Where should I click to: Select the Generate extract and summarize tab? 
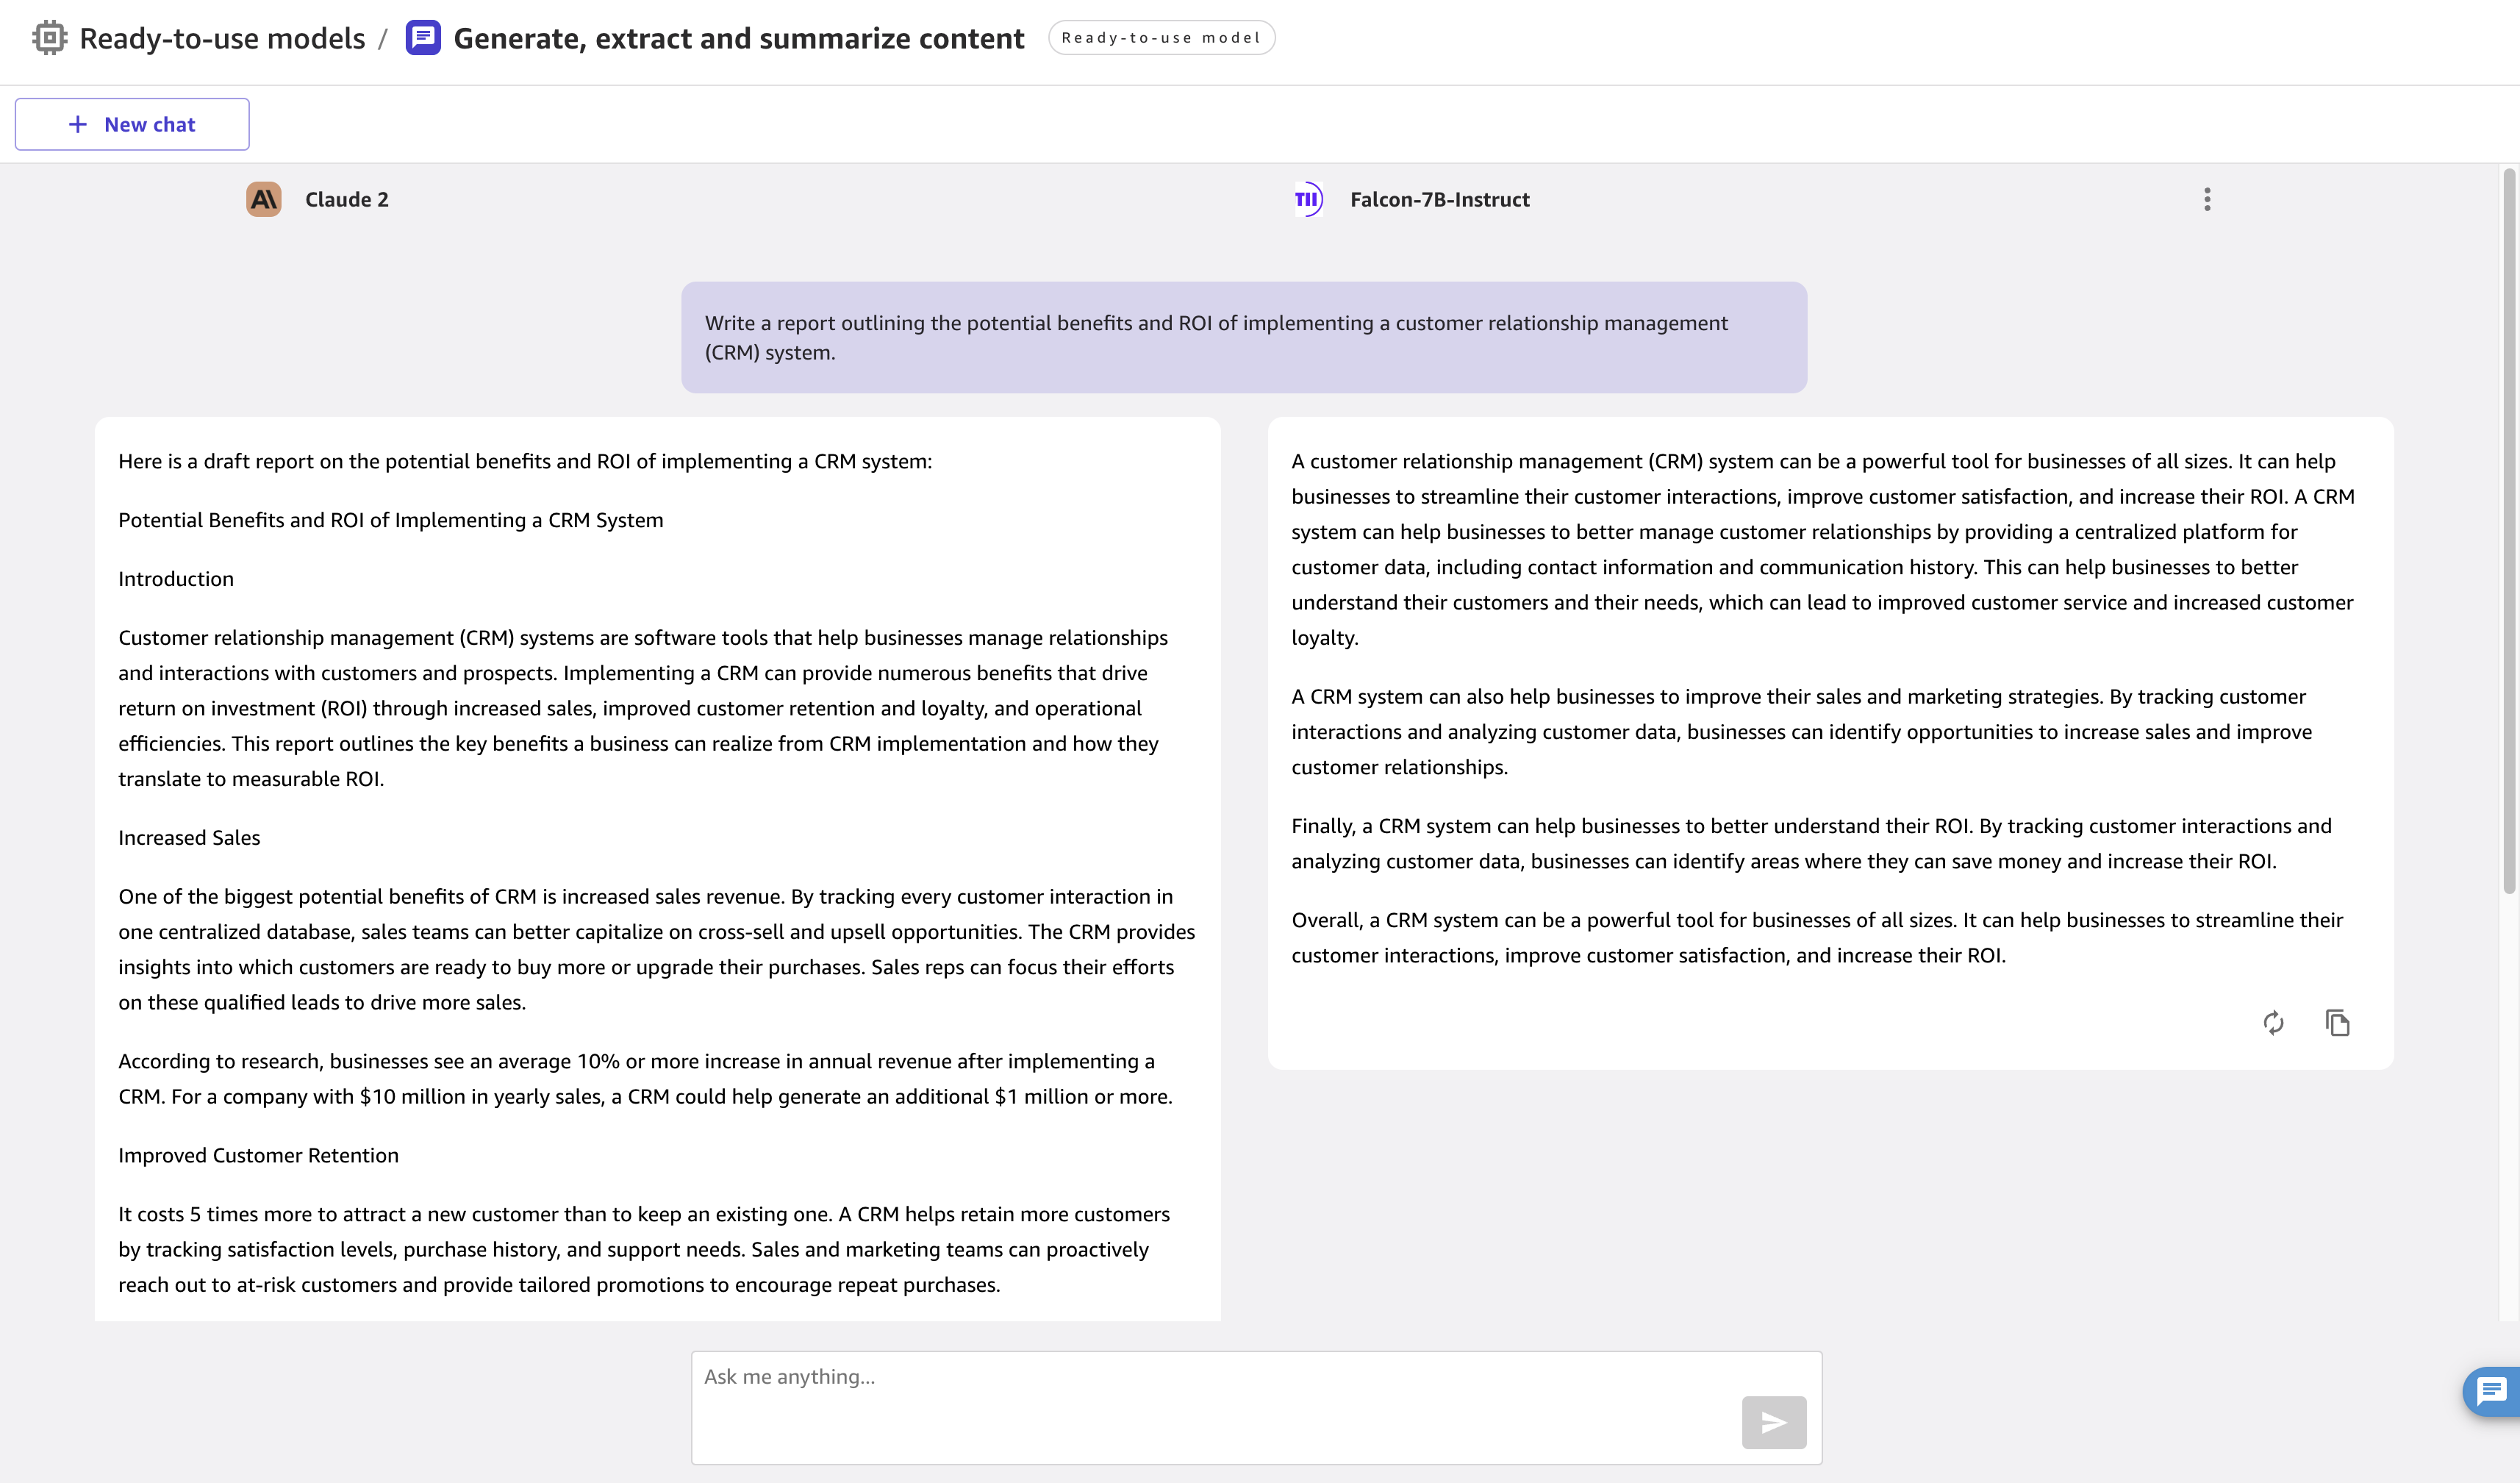tap(737, 37)
